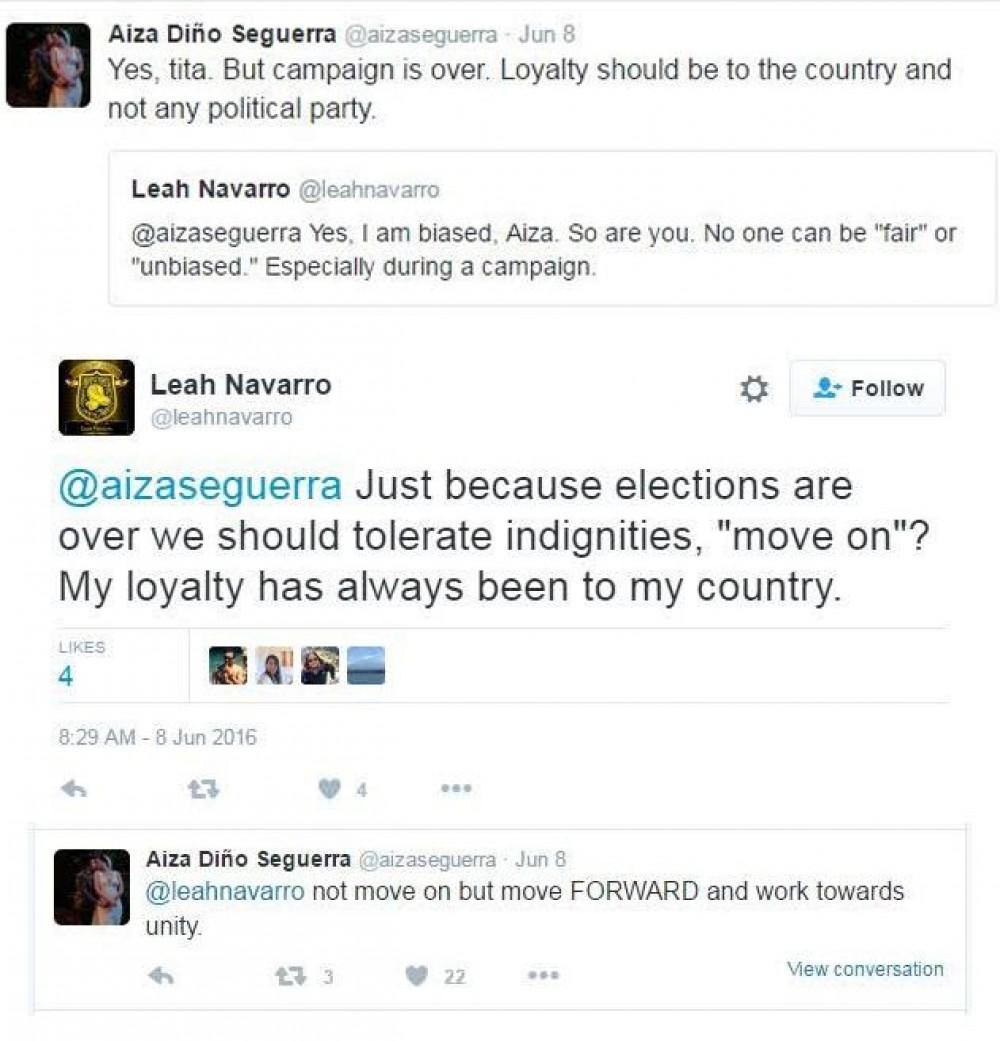Click last liker's landscape profile thumbnail
This screenshot has height=1041, width=1000.
(366, 666)
